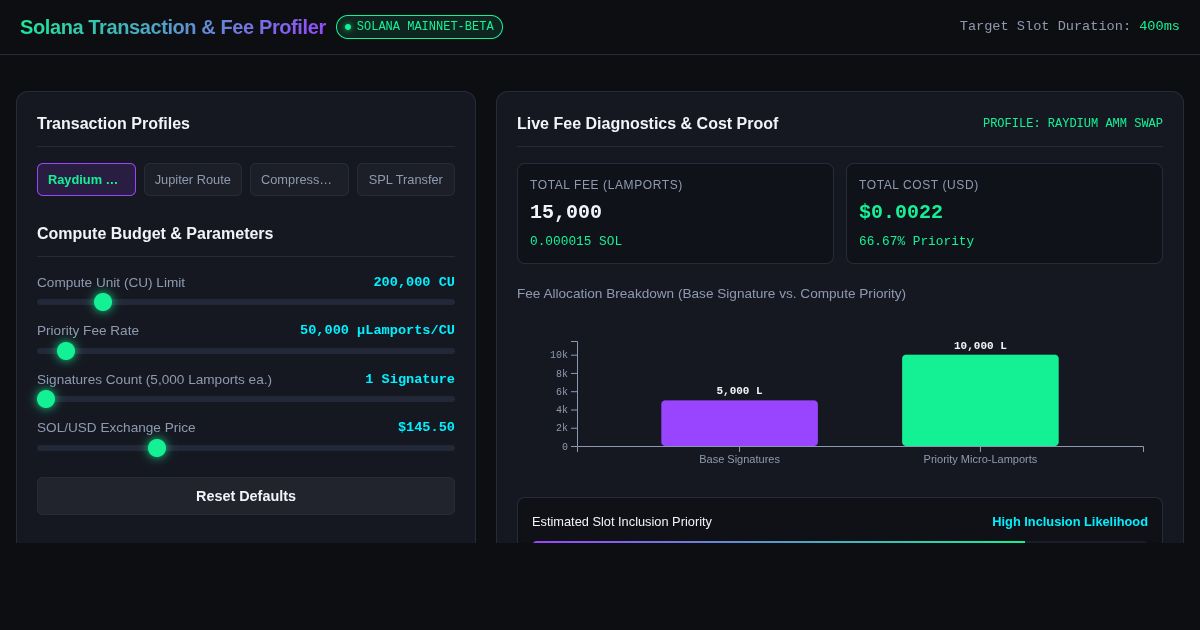Click the Reset Defaults button

246,496
